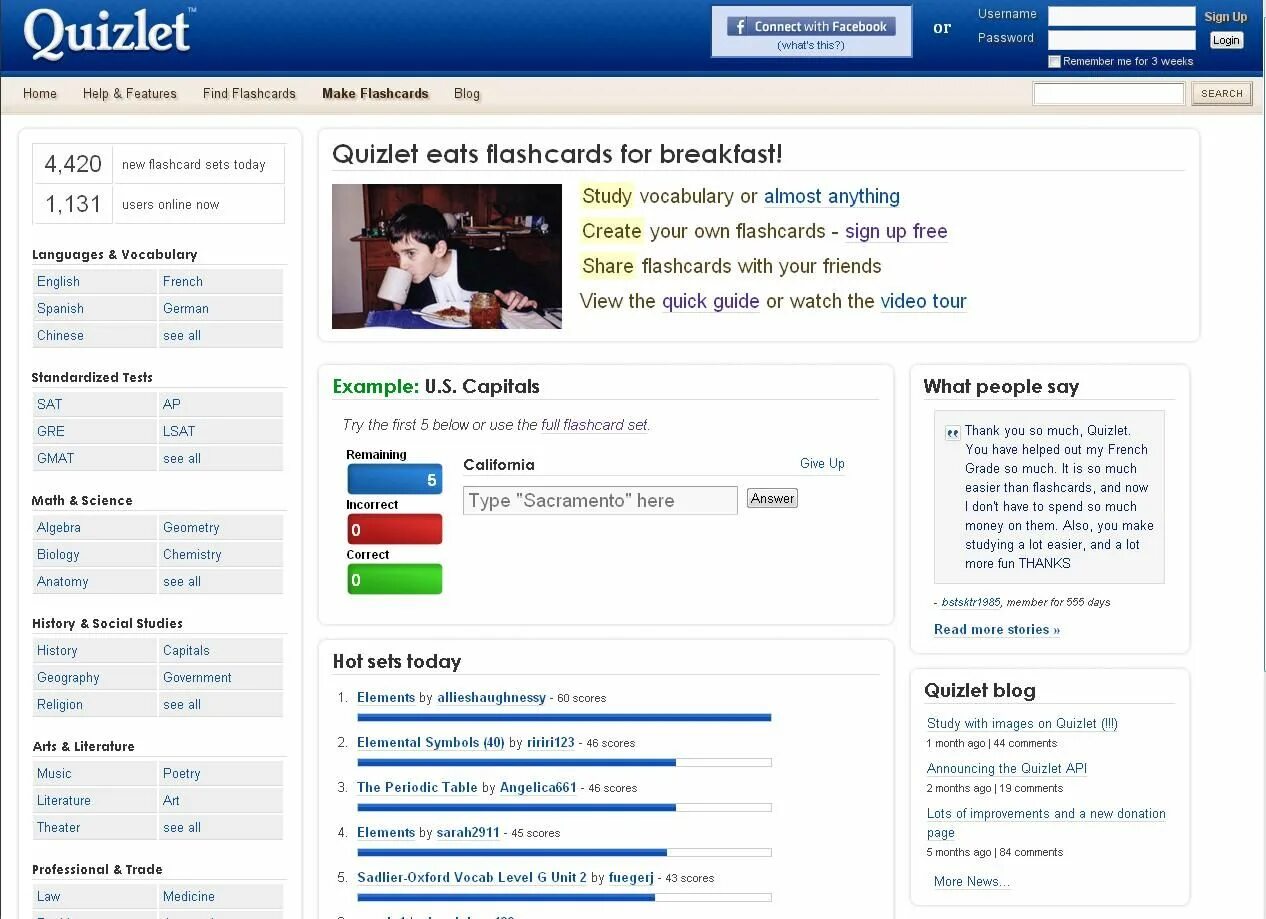Image resolution: width=1266 pixels, height=919 pixels.
Task: Open Medicine category
Action: pyautogui.click(x=189, y=897)
